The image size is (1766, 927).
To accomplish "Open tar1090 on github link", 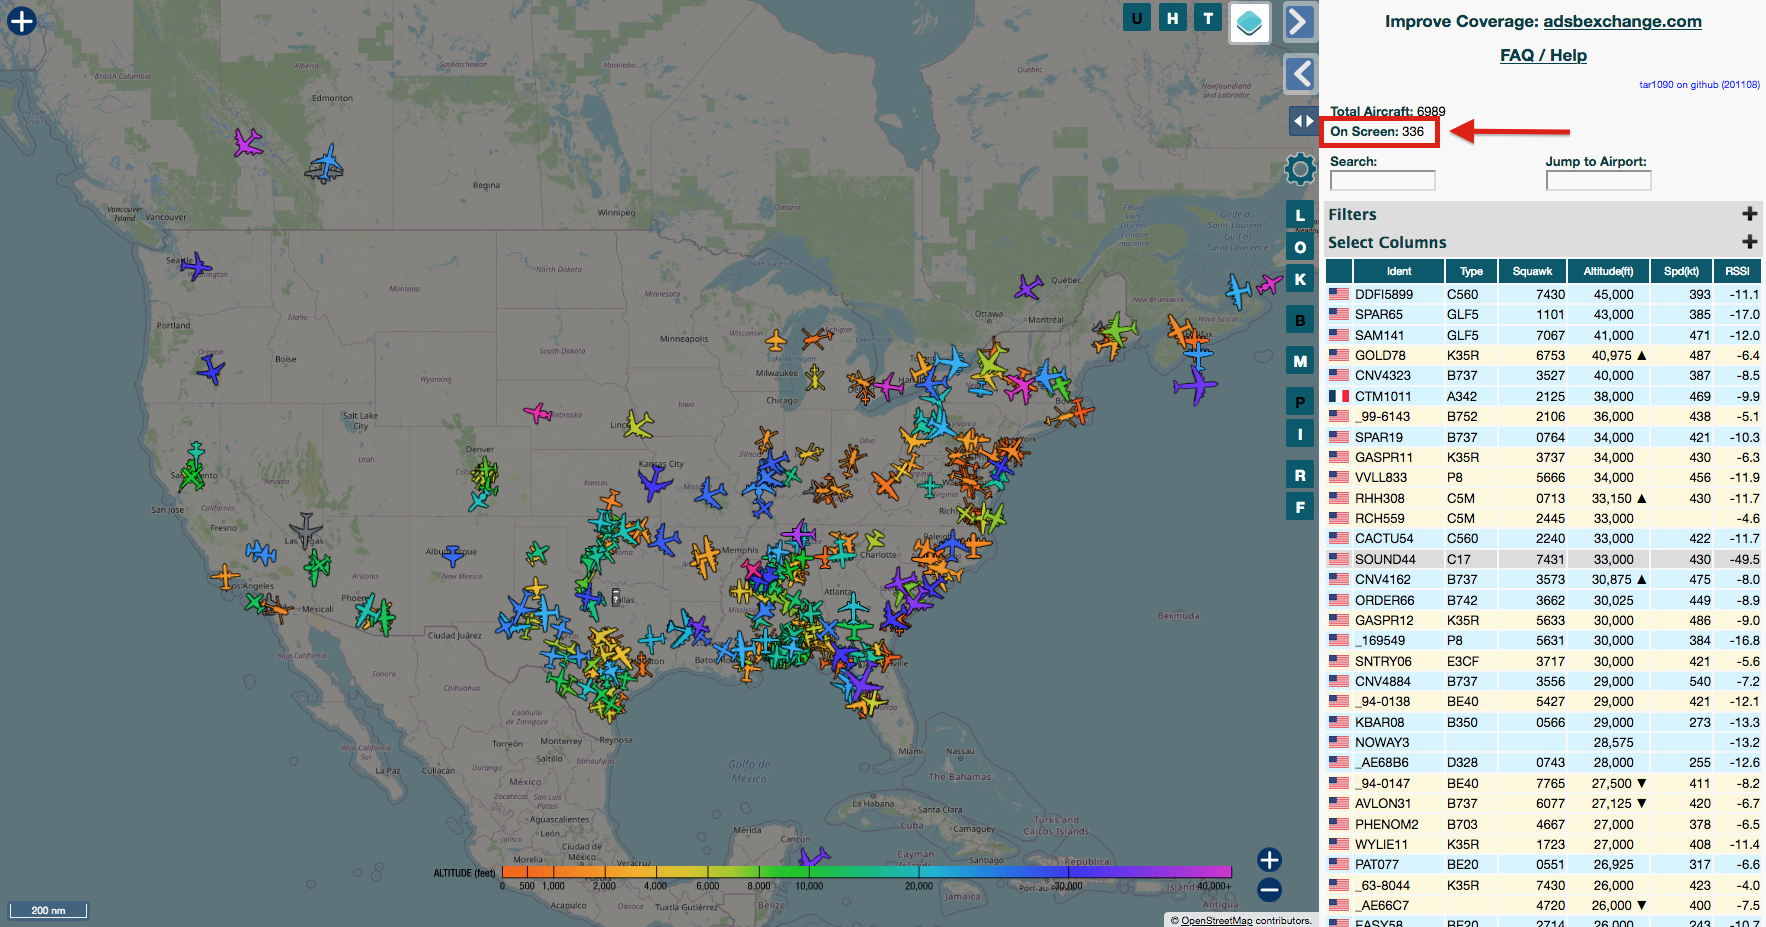I will pyautogui.click(x=1699, y=85).
